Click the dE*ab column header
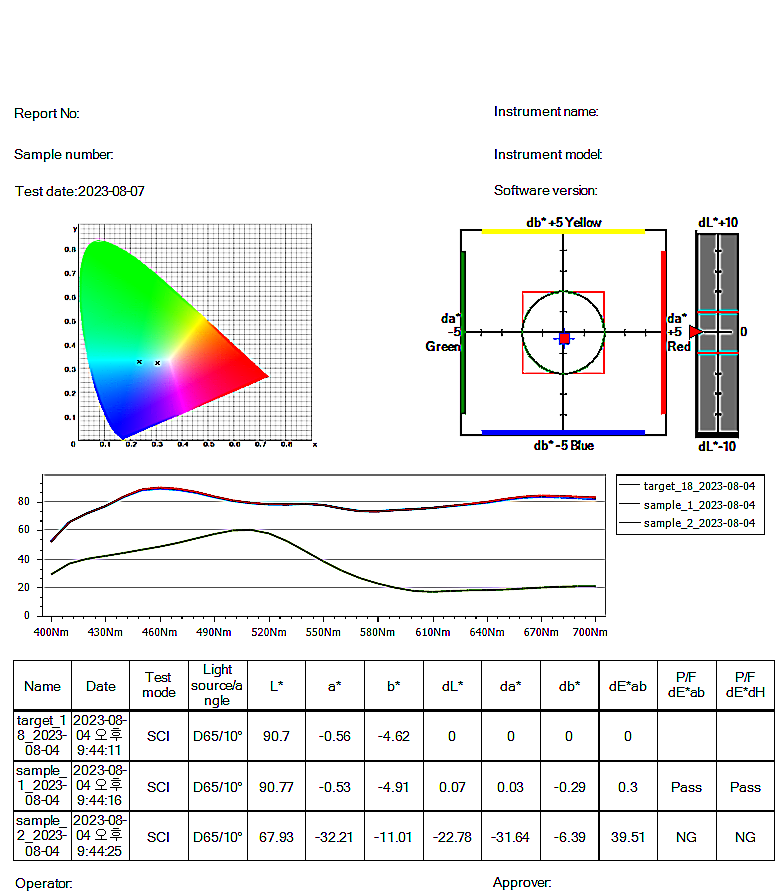The width and height of the screenshot is (776, 894). point(628,686)
